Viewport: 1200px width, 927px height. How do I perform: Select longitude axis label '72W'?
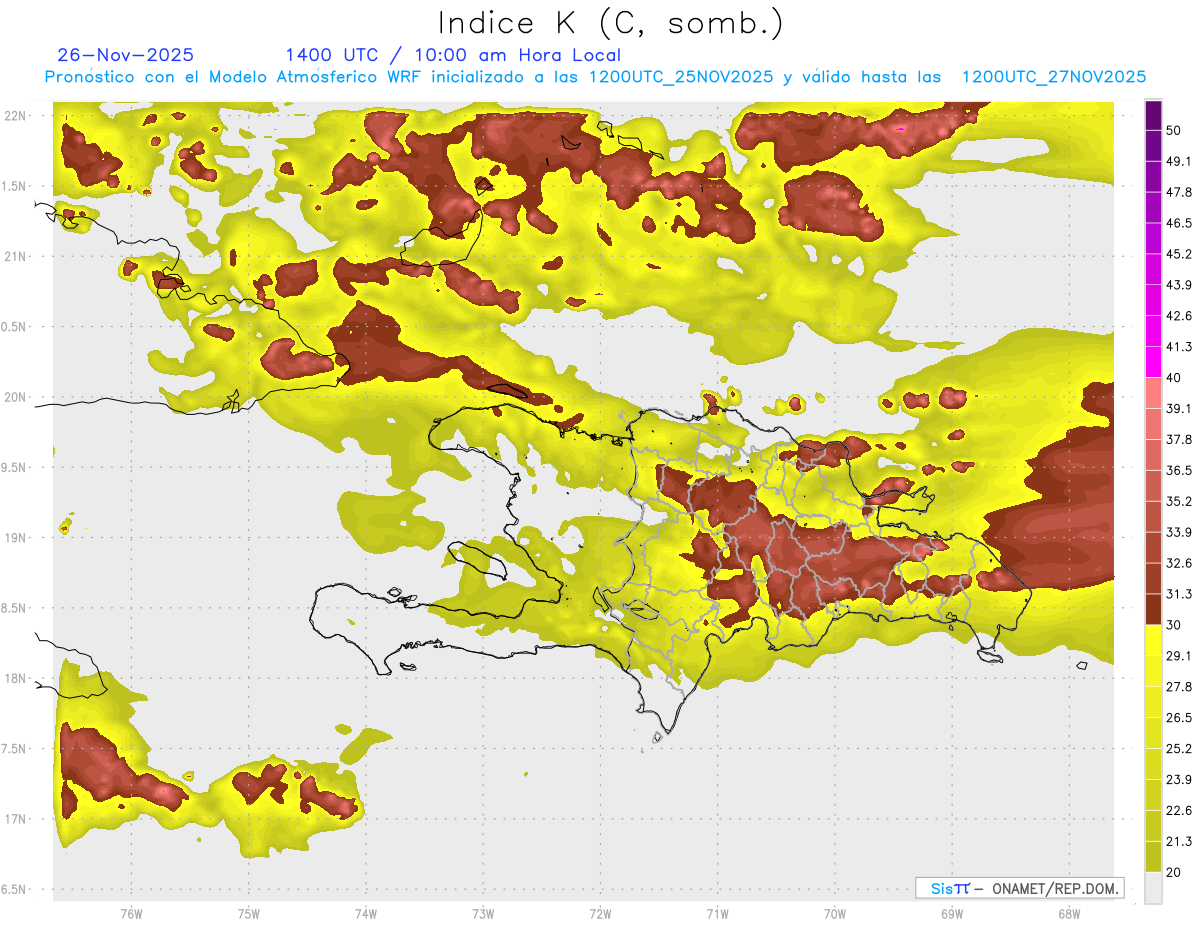[600, 914]
